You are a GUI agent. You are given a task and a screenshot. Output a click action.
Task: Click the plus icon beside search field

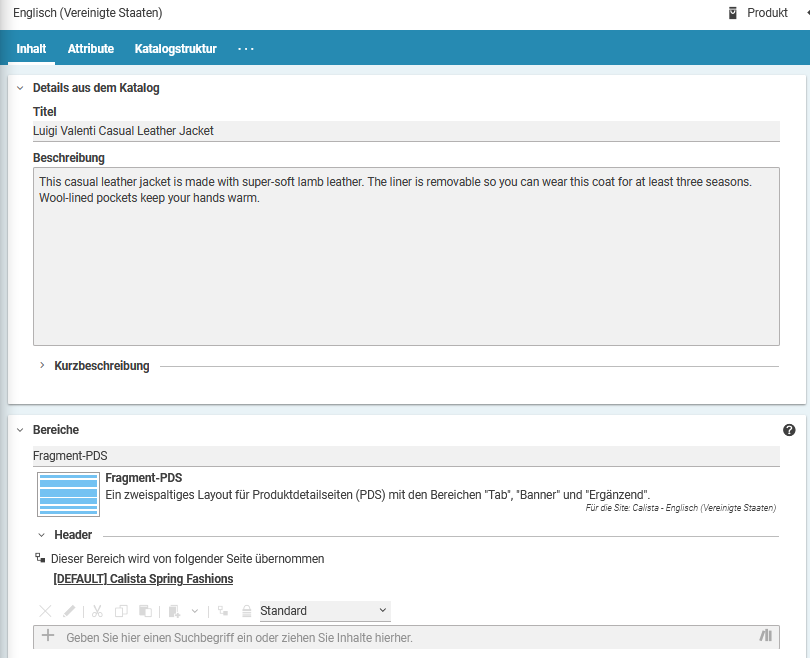48,636
